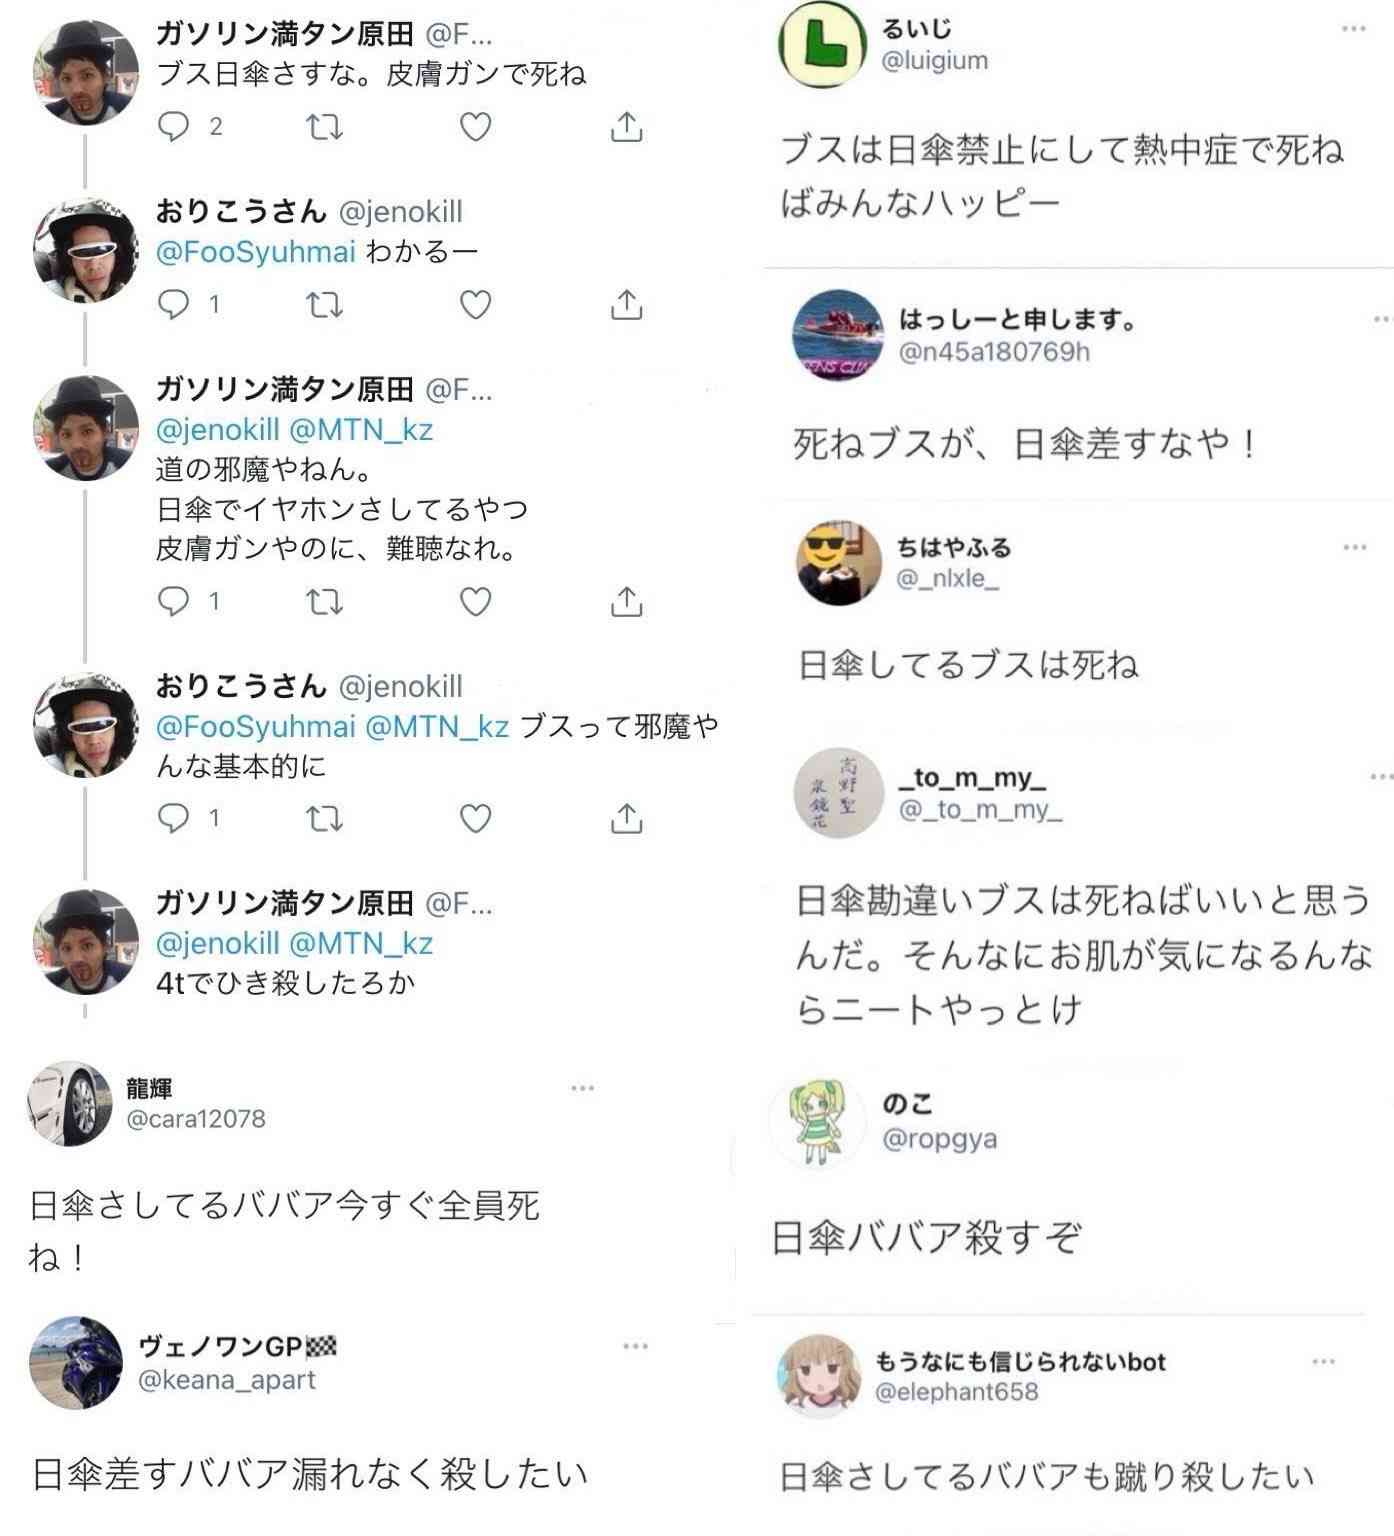Open more options on ヴェノワンGP tweet
Viewport: 1394px width, 1536px height.
[x=636, y=1346]
